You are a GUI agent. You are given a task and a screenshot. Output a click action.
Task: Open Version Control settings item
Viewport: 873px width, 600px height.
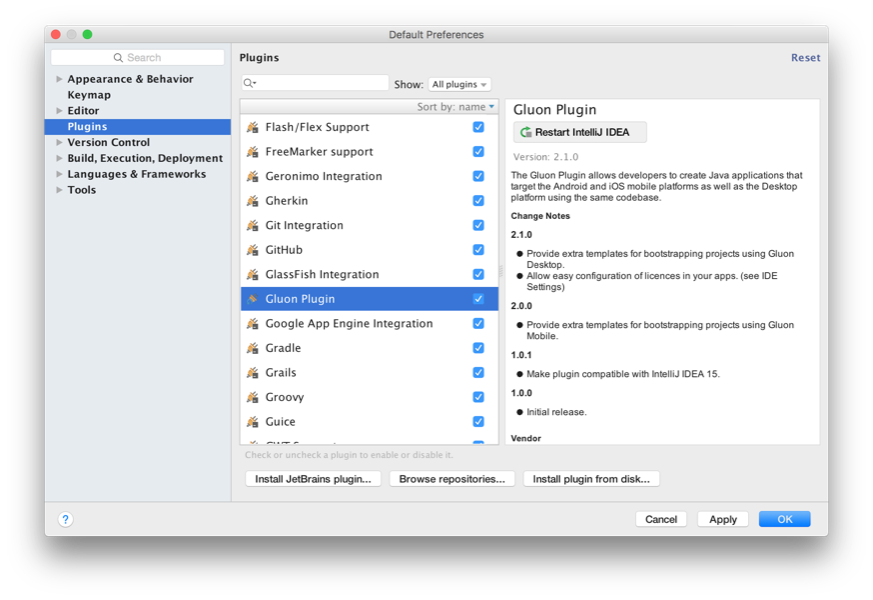click(x=109, y=142)
